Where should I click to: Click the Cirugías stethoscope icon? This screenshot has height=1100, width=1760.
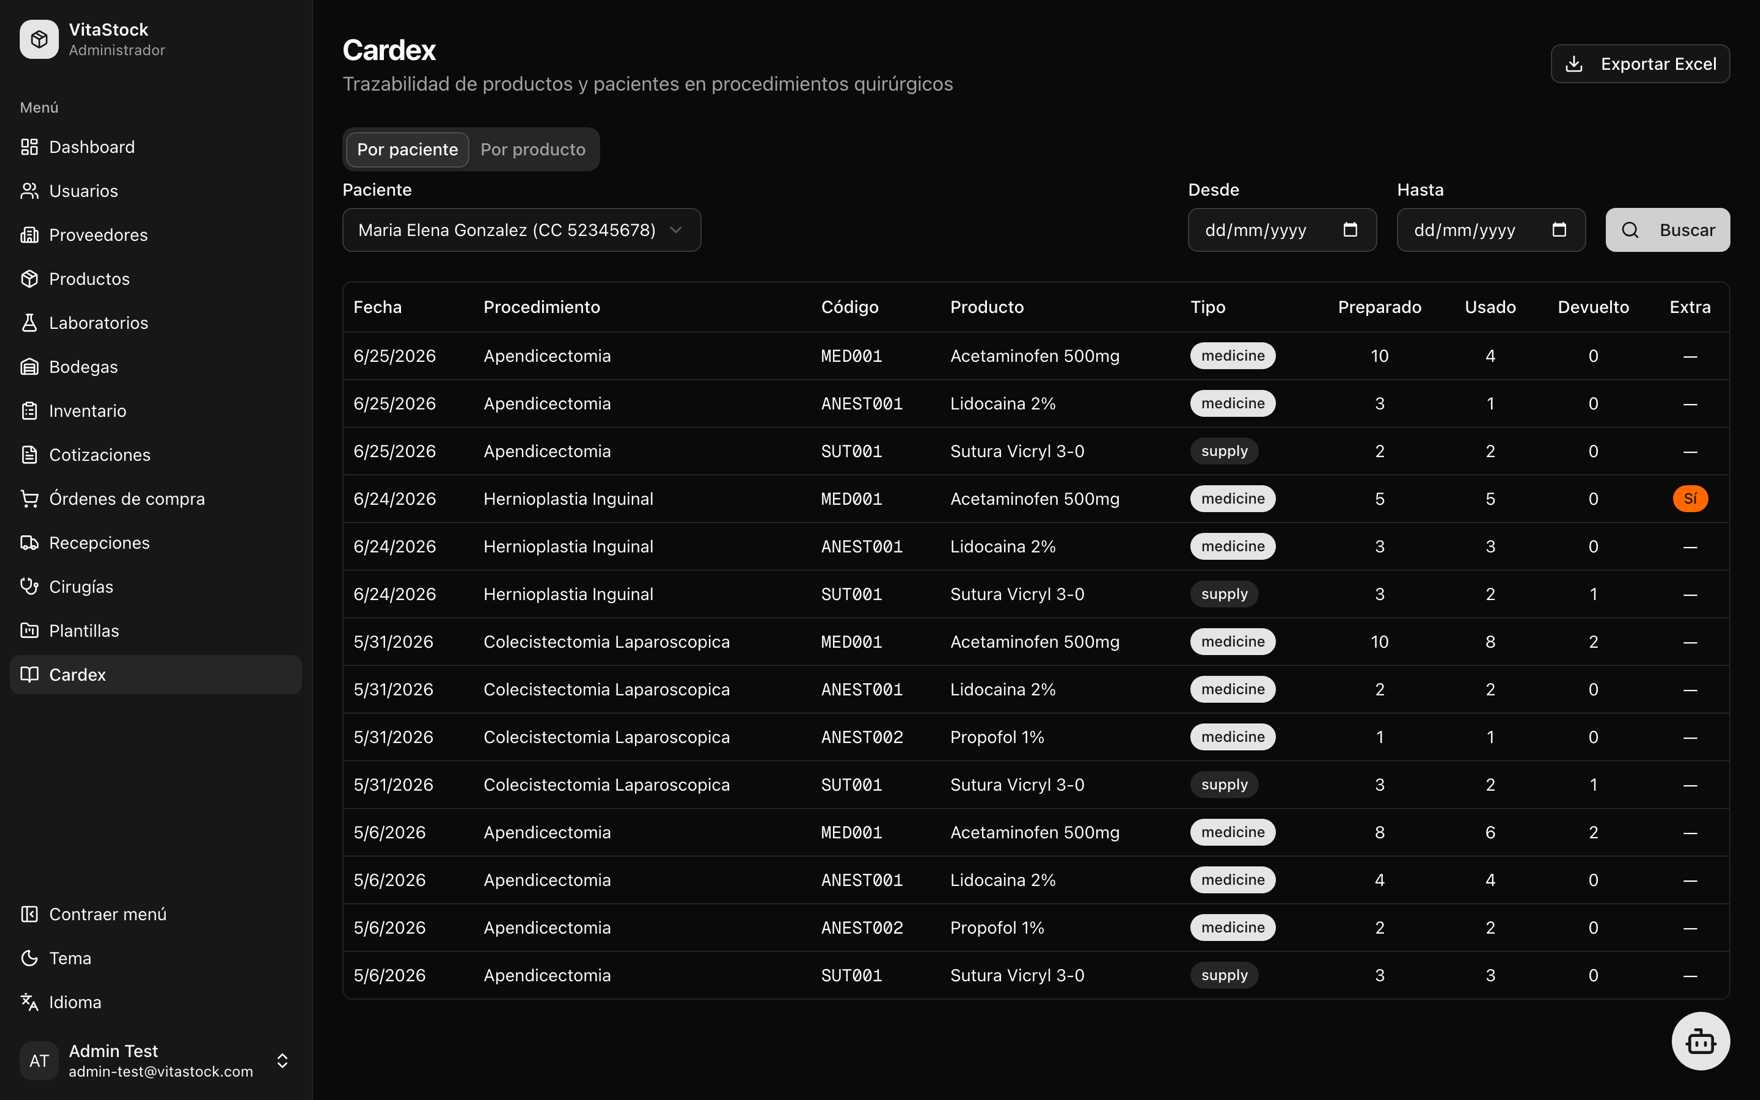tap(30, 587)
